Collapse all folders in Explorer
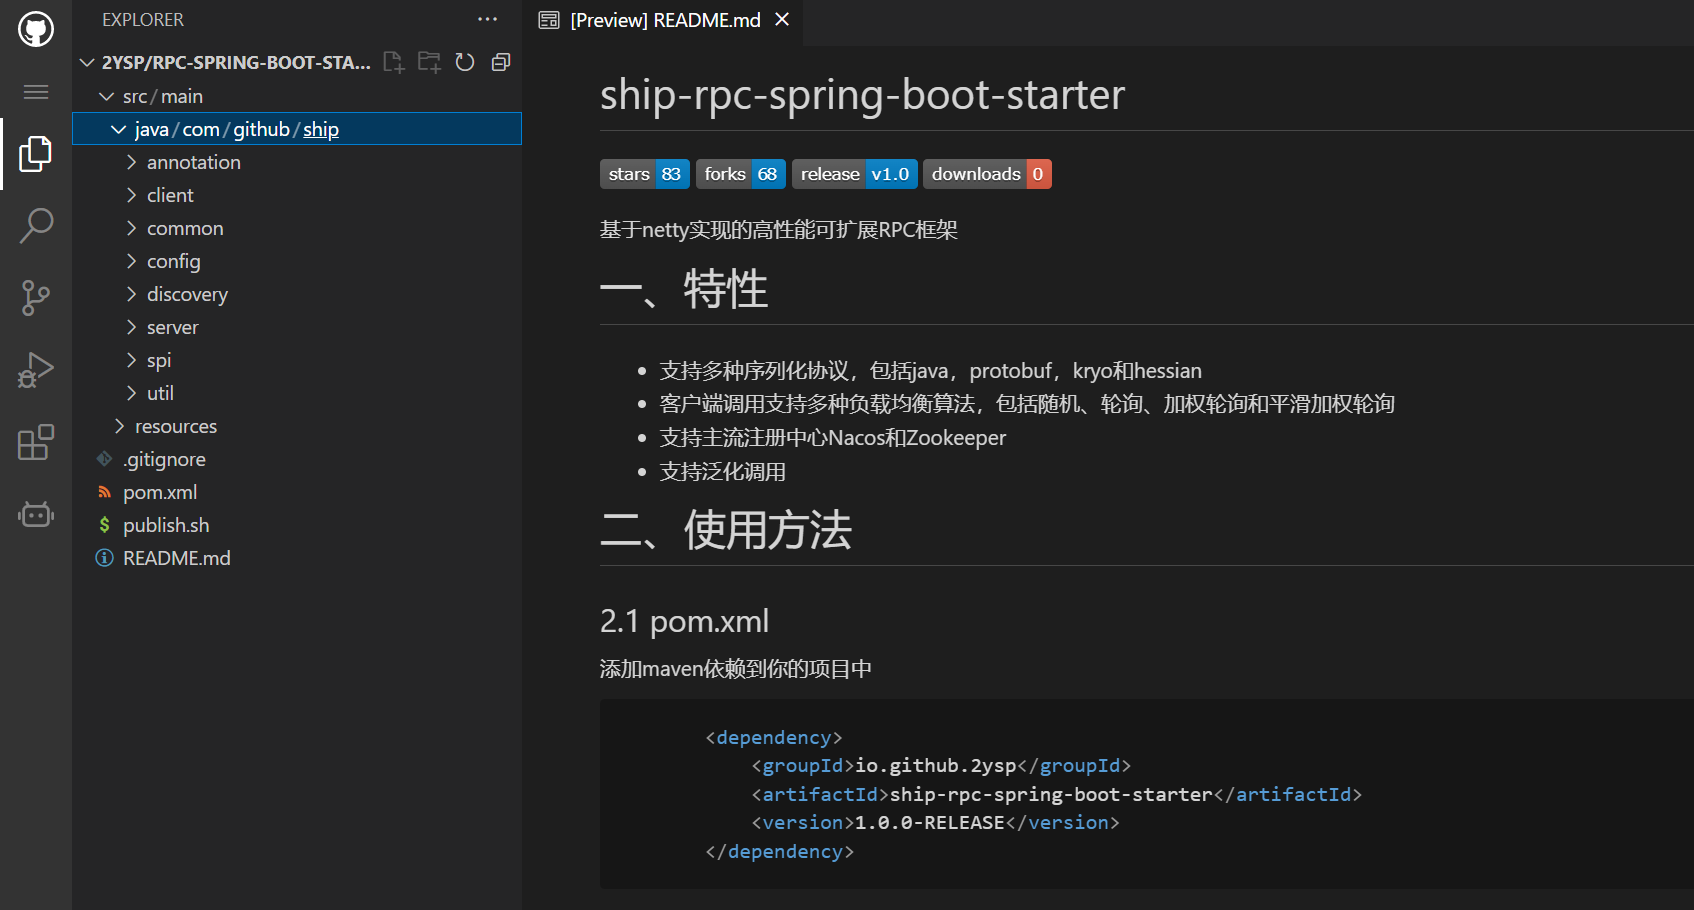 pyautogui.click(x=501, y=62)
